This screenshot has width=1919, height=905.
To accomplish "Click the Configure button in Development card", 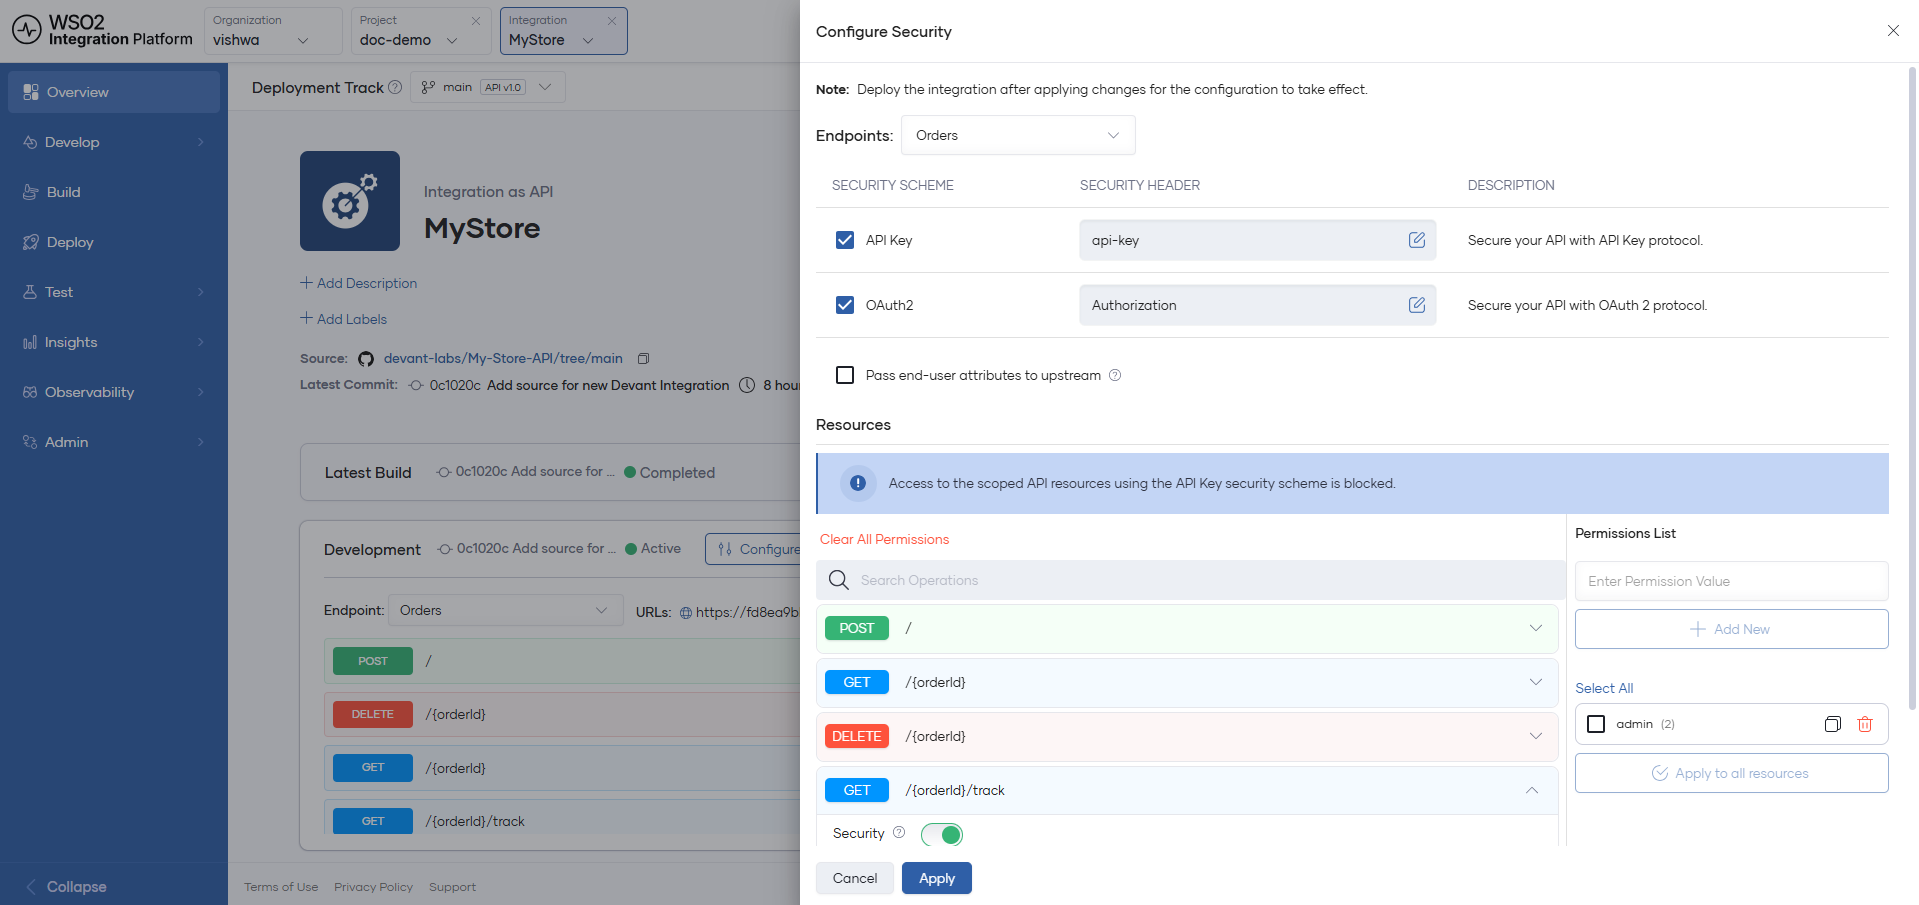I will [x=754, y=549].
